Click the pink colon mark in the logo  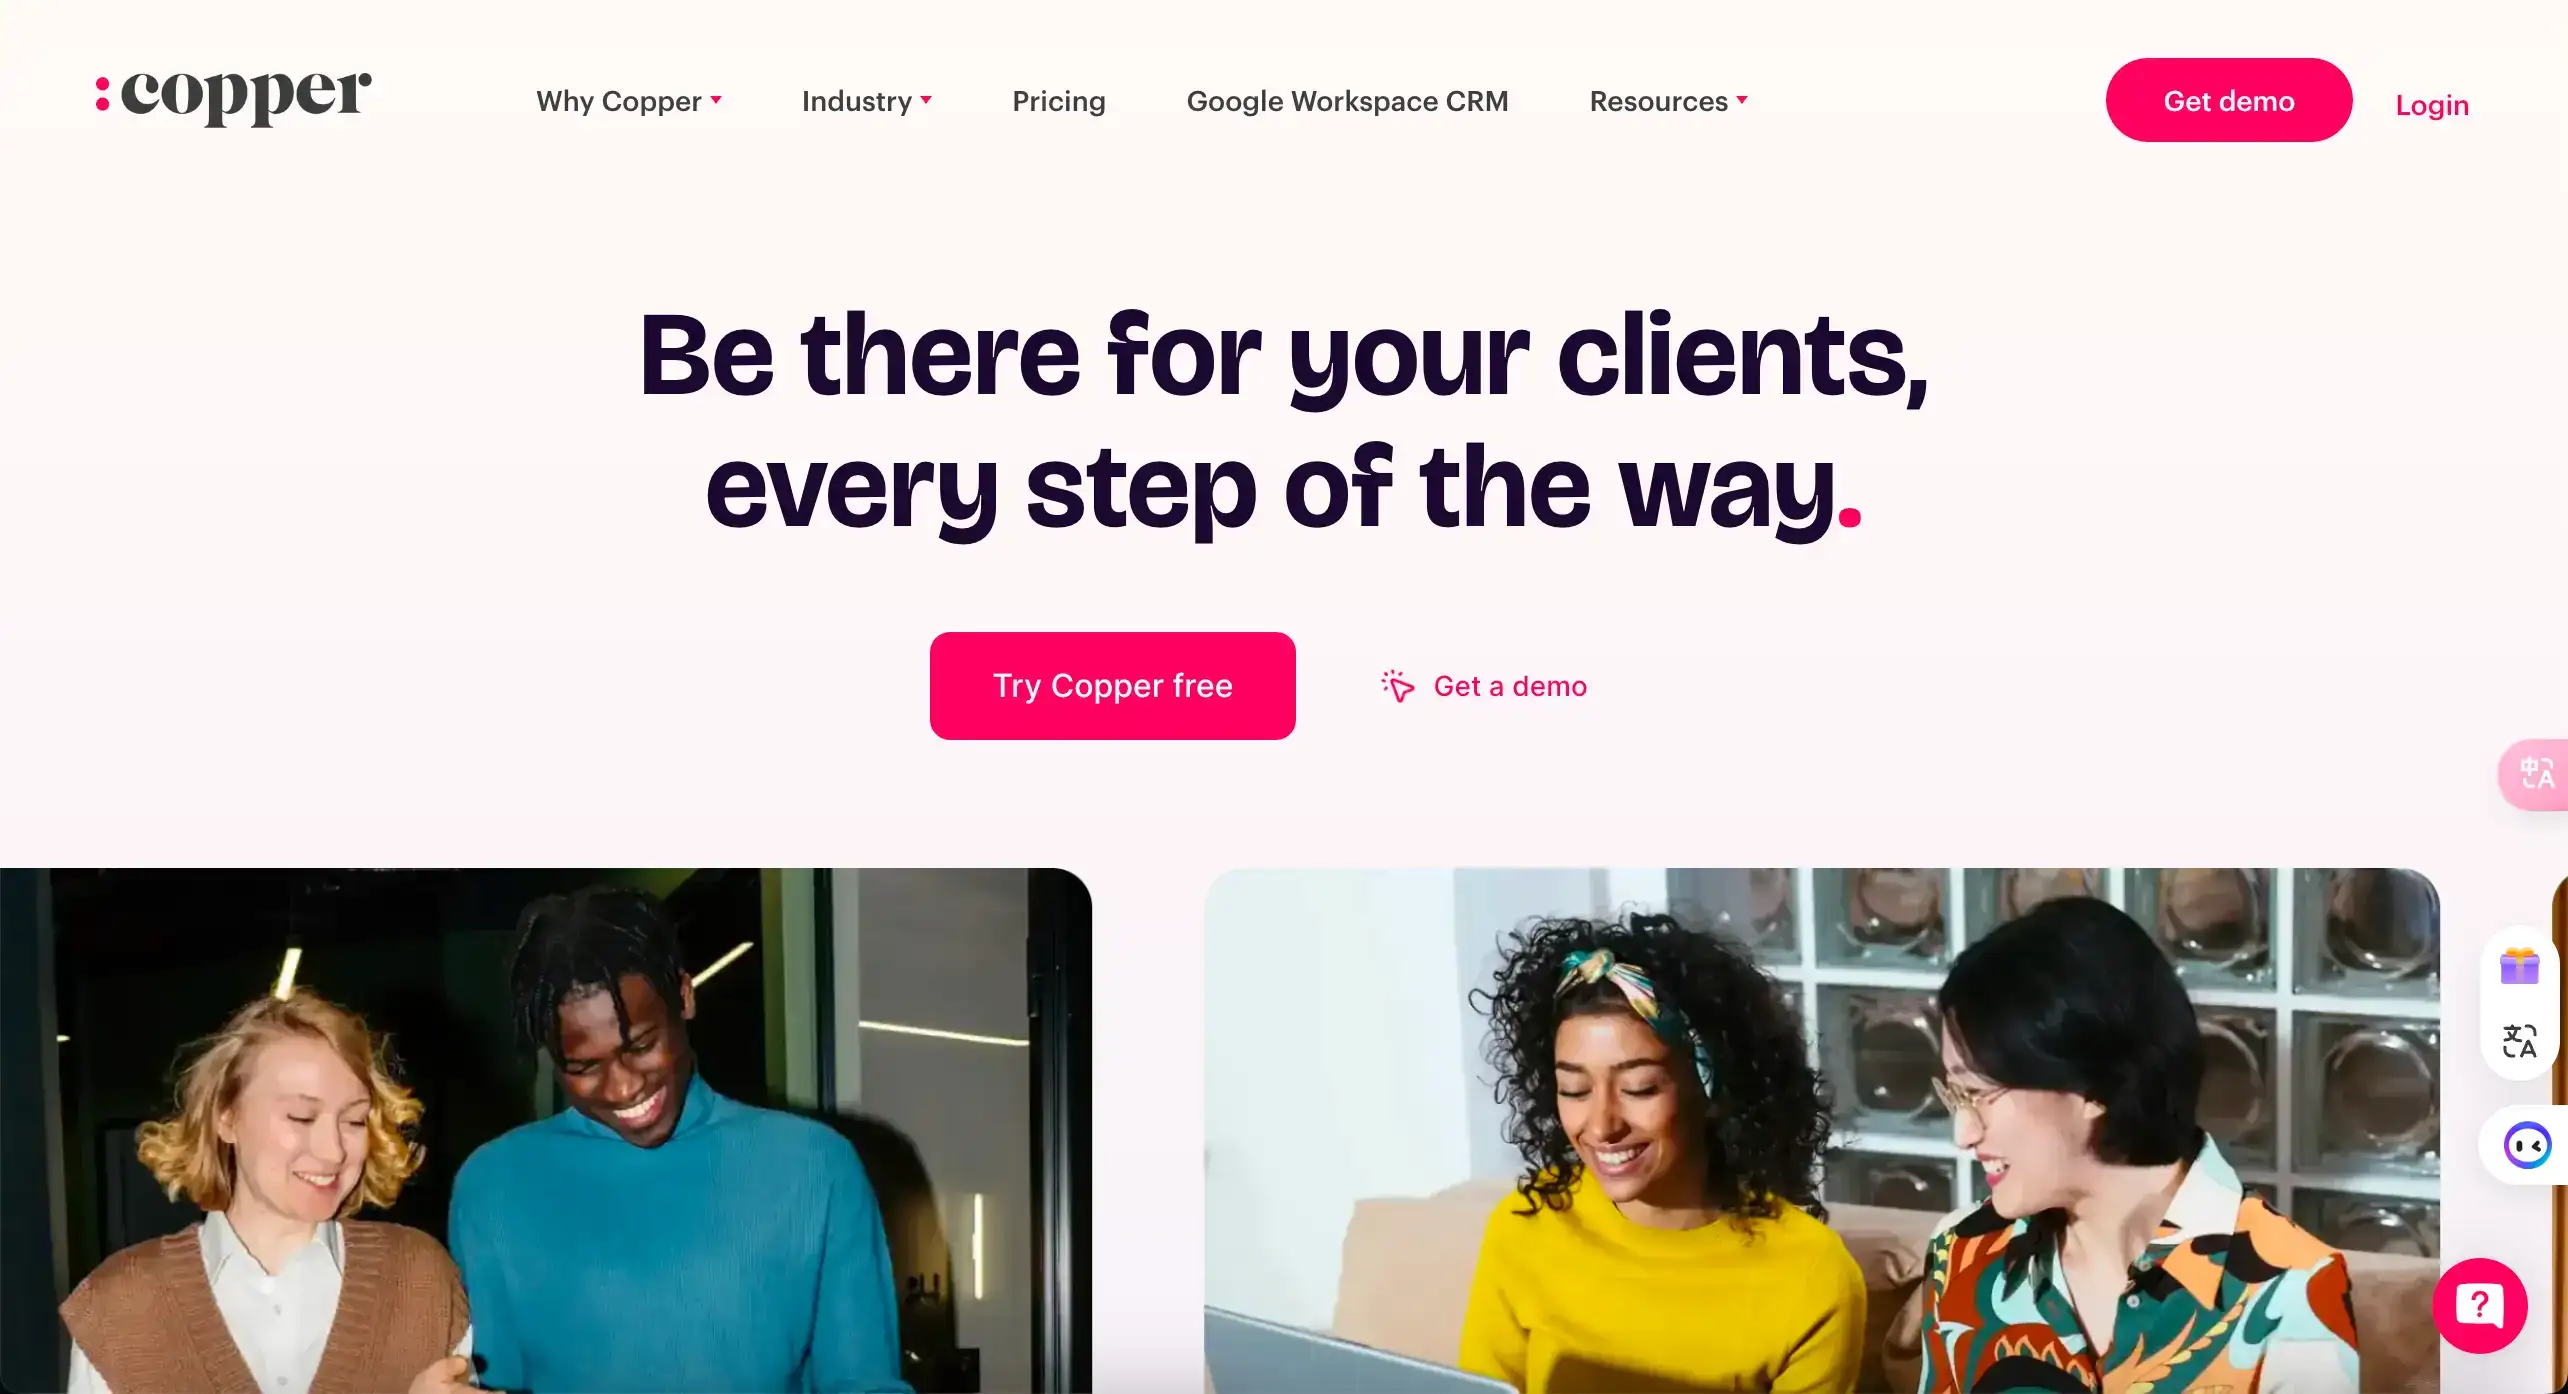102,94
